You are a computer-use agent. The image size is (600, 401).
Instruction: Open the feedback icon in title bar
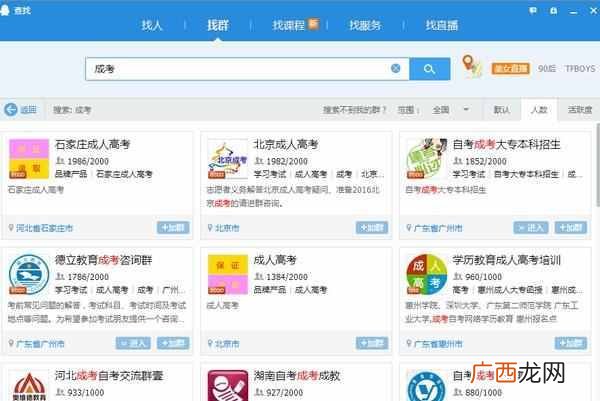(x=533, y=11)
